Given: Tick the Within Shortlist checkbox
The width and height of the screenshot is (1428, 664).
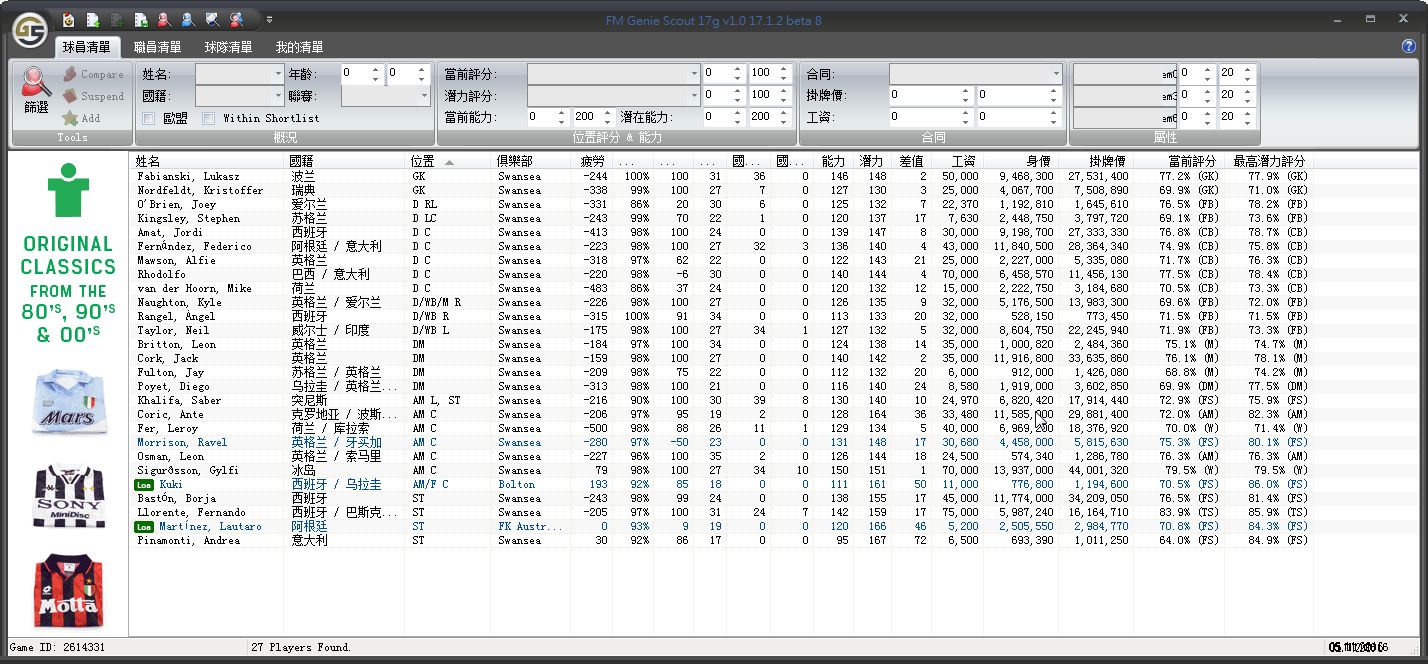Looking at the screenshot, I should click(209, 118).
